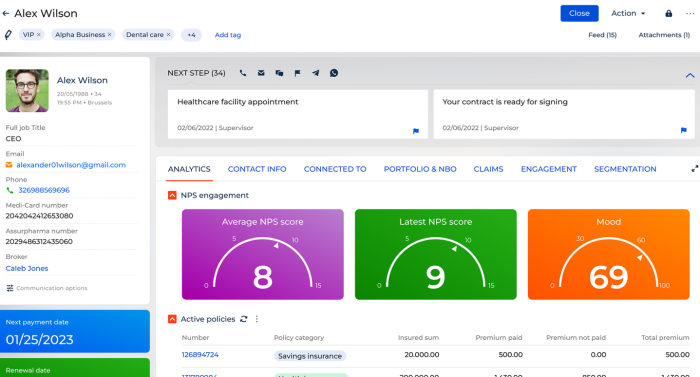The image size is (700, 377).
Task: Click the Average NPS score gauge
Action: (262, 254)
